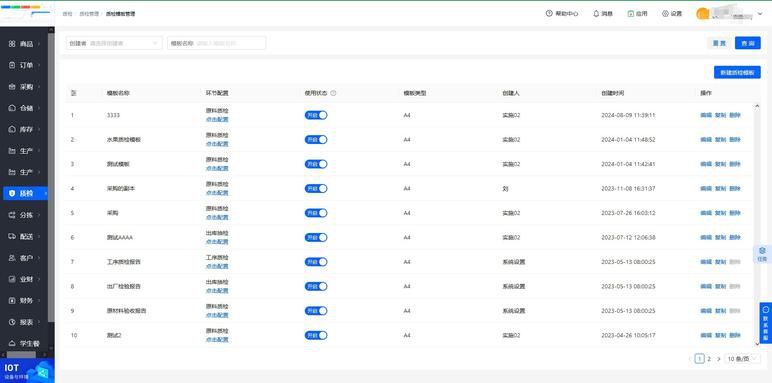Open the 配送 delivery truck icon
The width and height of the screenshot is (772, 383).
pos(12,236)
